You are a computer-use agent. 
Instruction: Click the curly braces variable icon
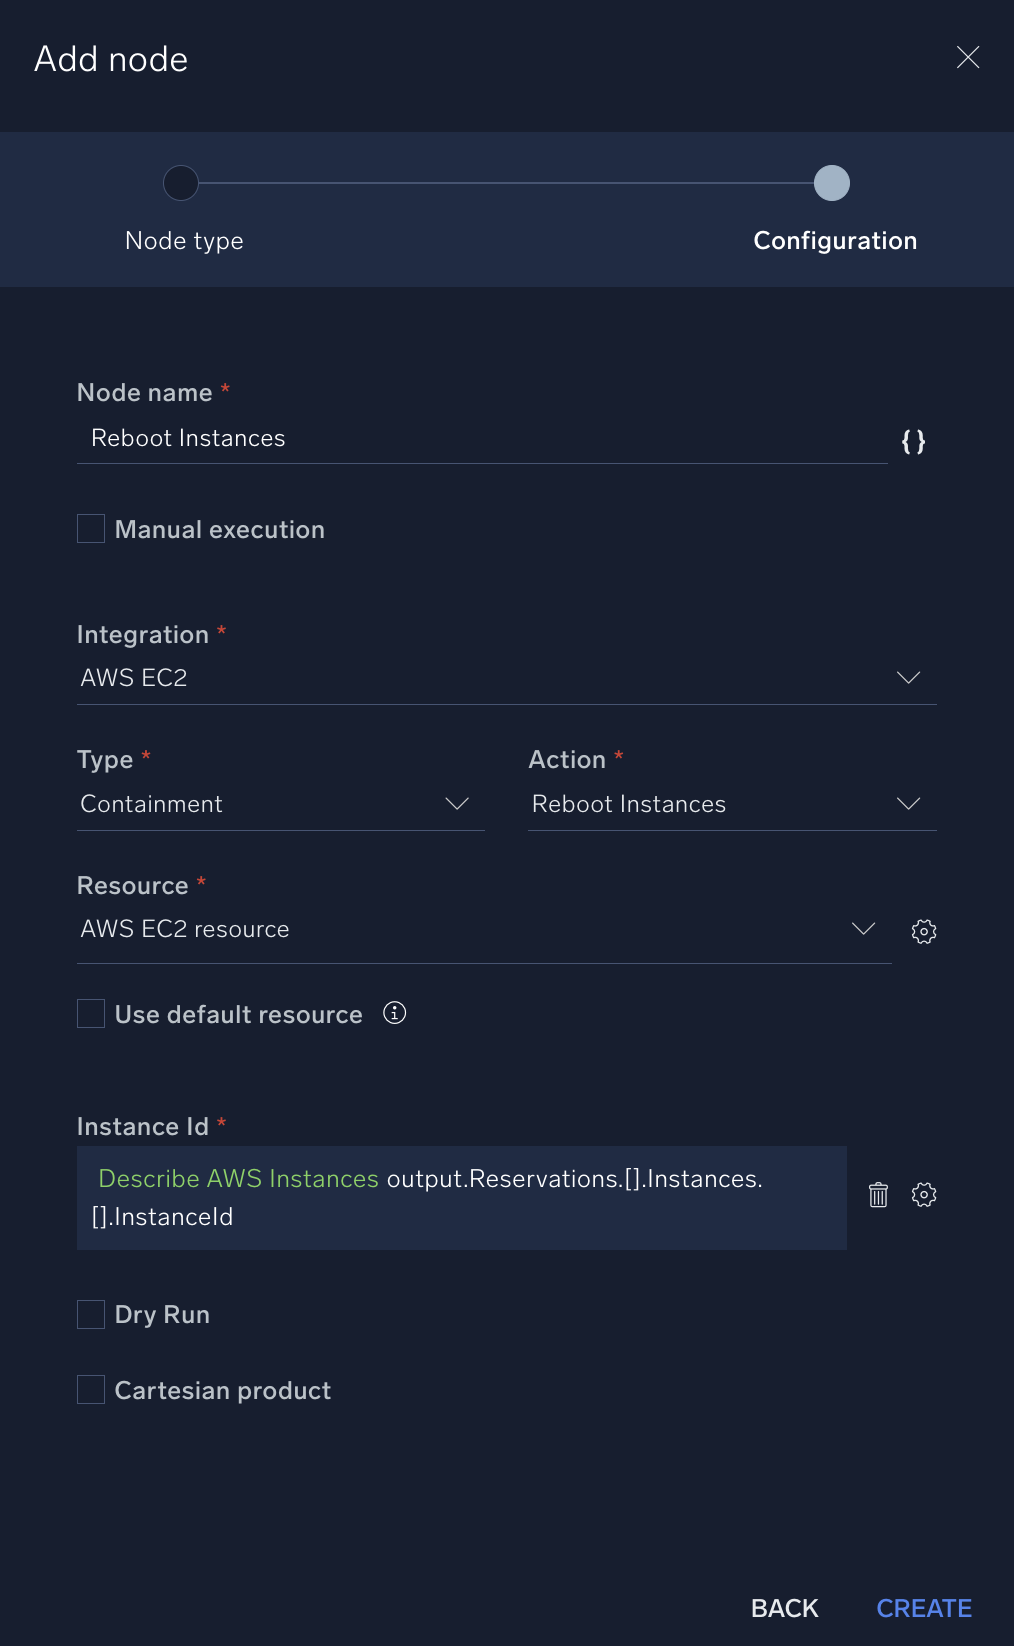913,441
